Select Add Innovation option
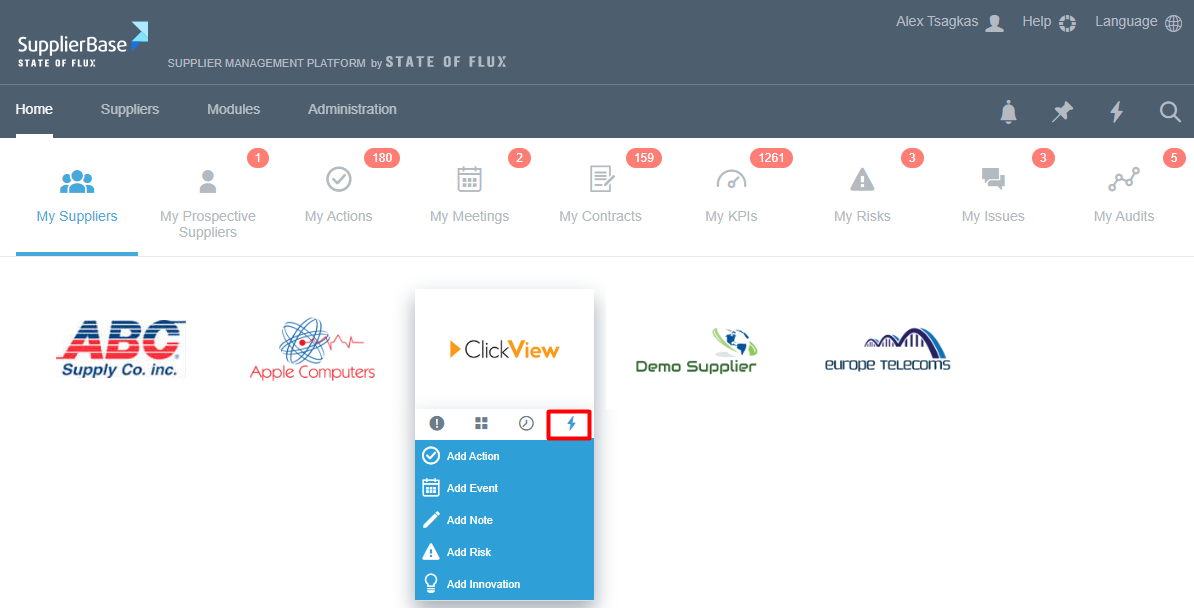Screen dimensions: 1194x608 (x=482, y=584)
